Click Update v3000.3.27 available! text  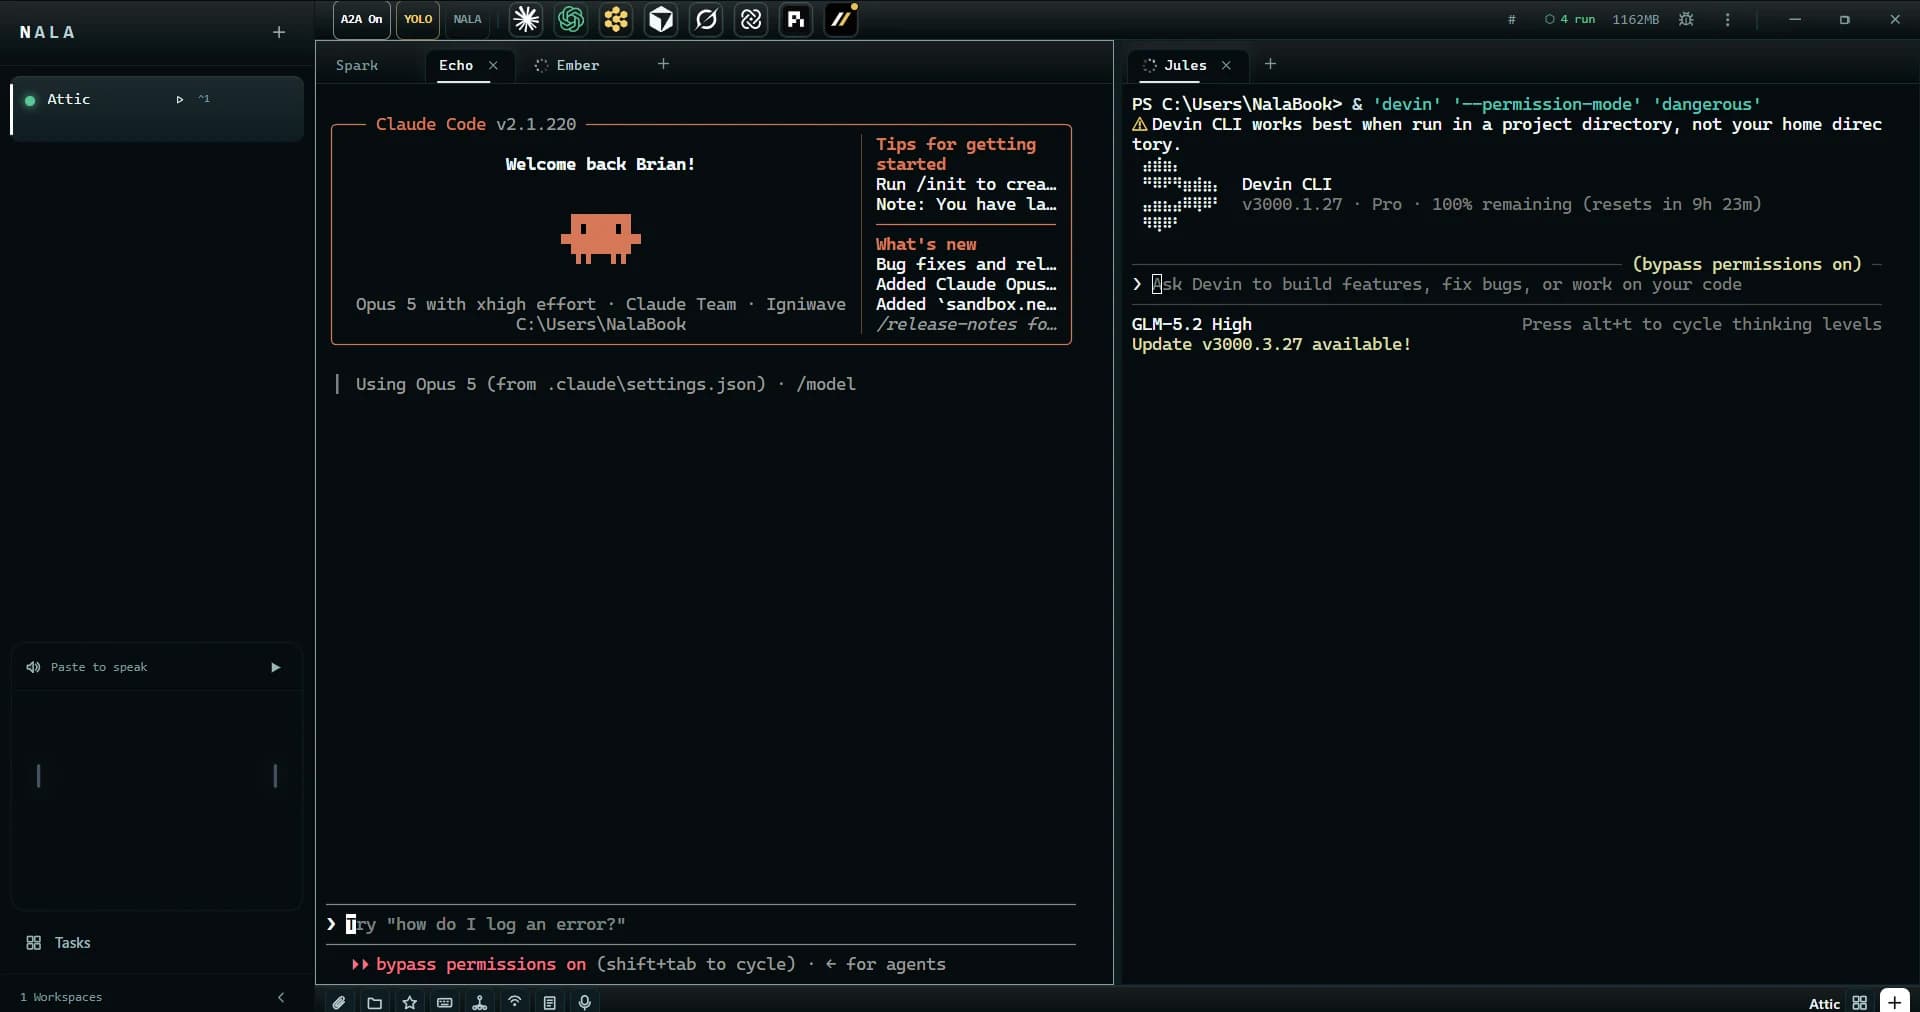coord(1271,344)
